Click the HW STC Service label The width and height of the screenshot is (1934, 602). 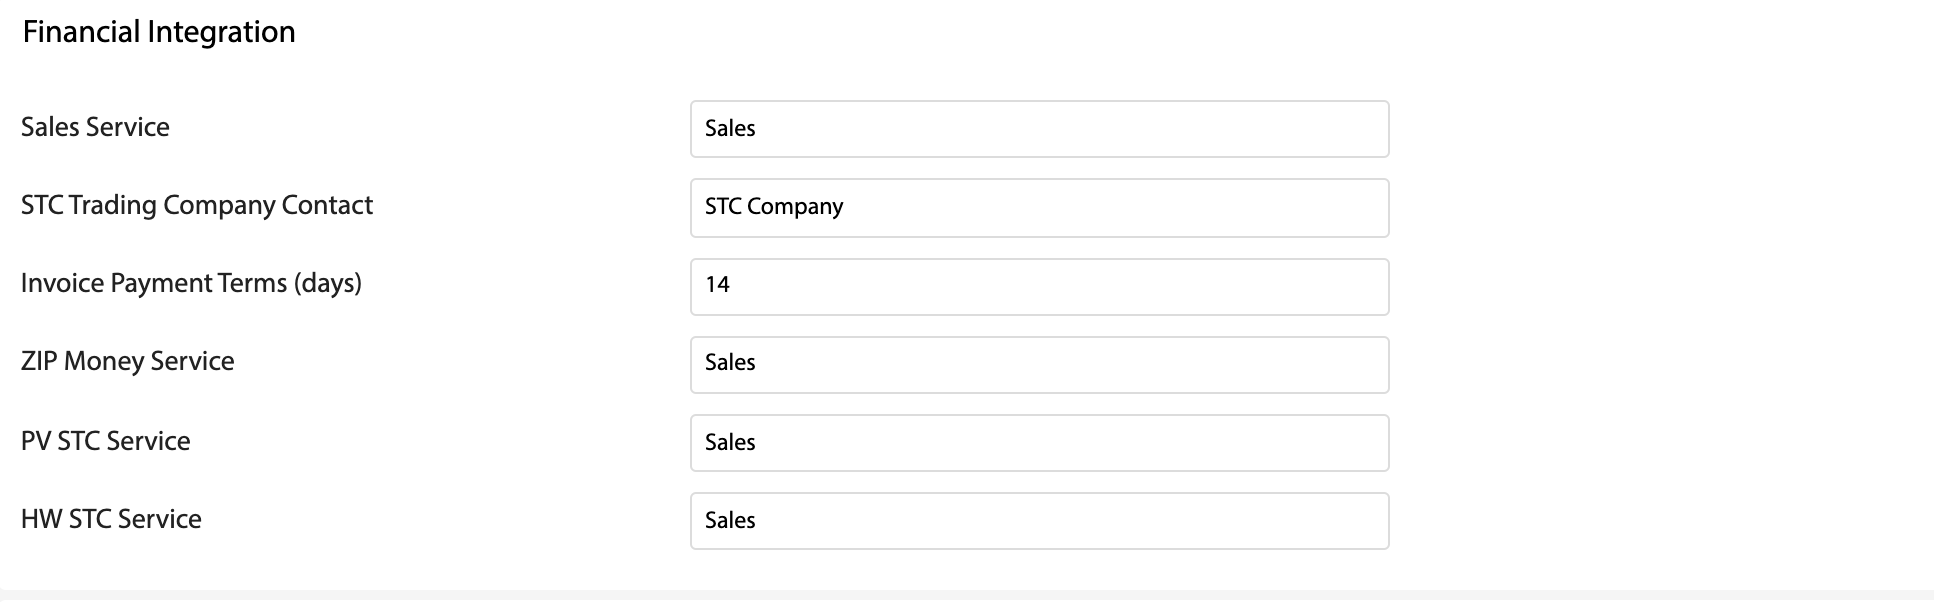coord(111,519)
